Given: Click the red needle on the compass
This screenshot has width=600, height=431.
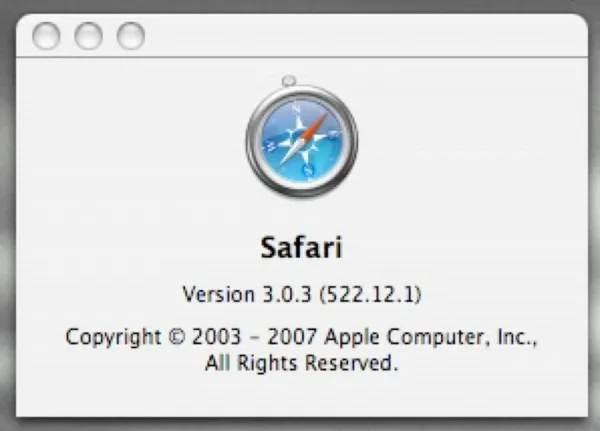Looking at the screenshot, I should pyautogui.click(x=313, y=126).
